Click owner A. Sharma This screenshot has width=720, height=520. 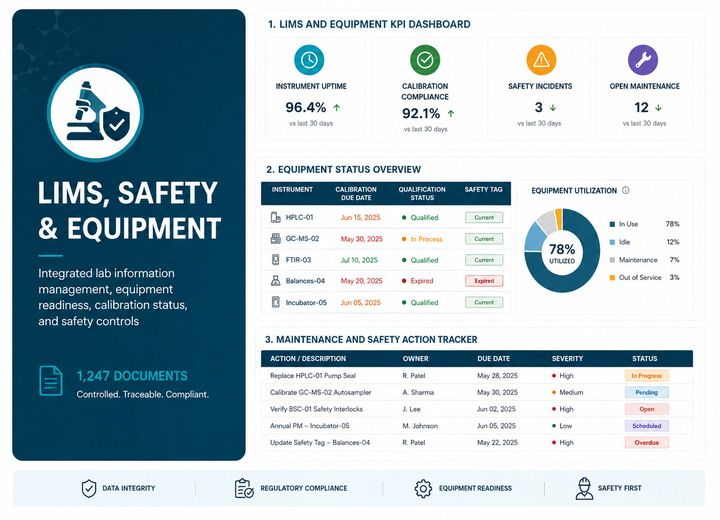[x=418, y=392]
